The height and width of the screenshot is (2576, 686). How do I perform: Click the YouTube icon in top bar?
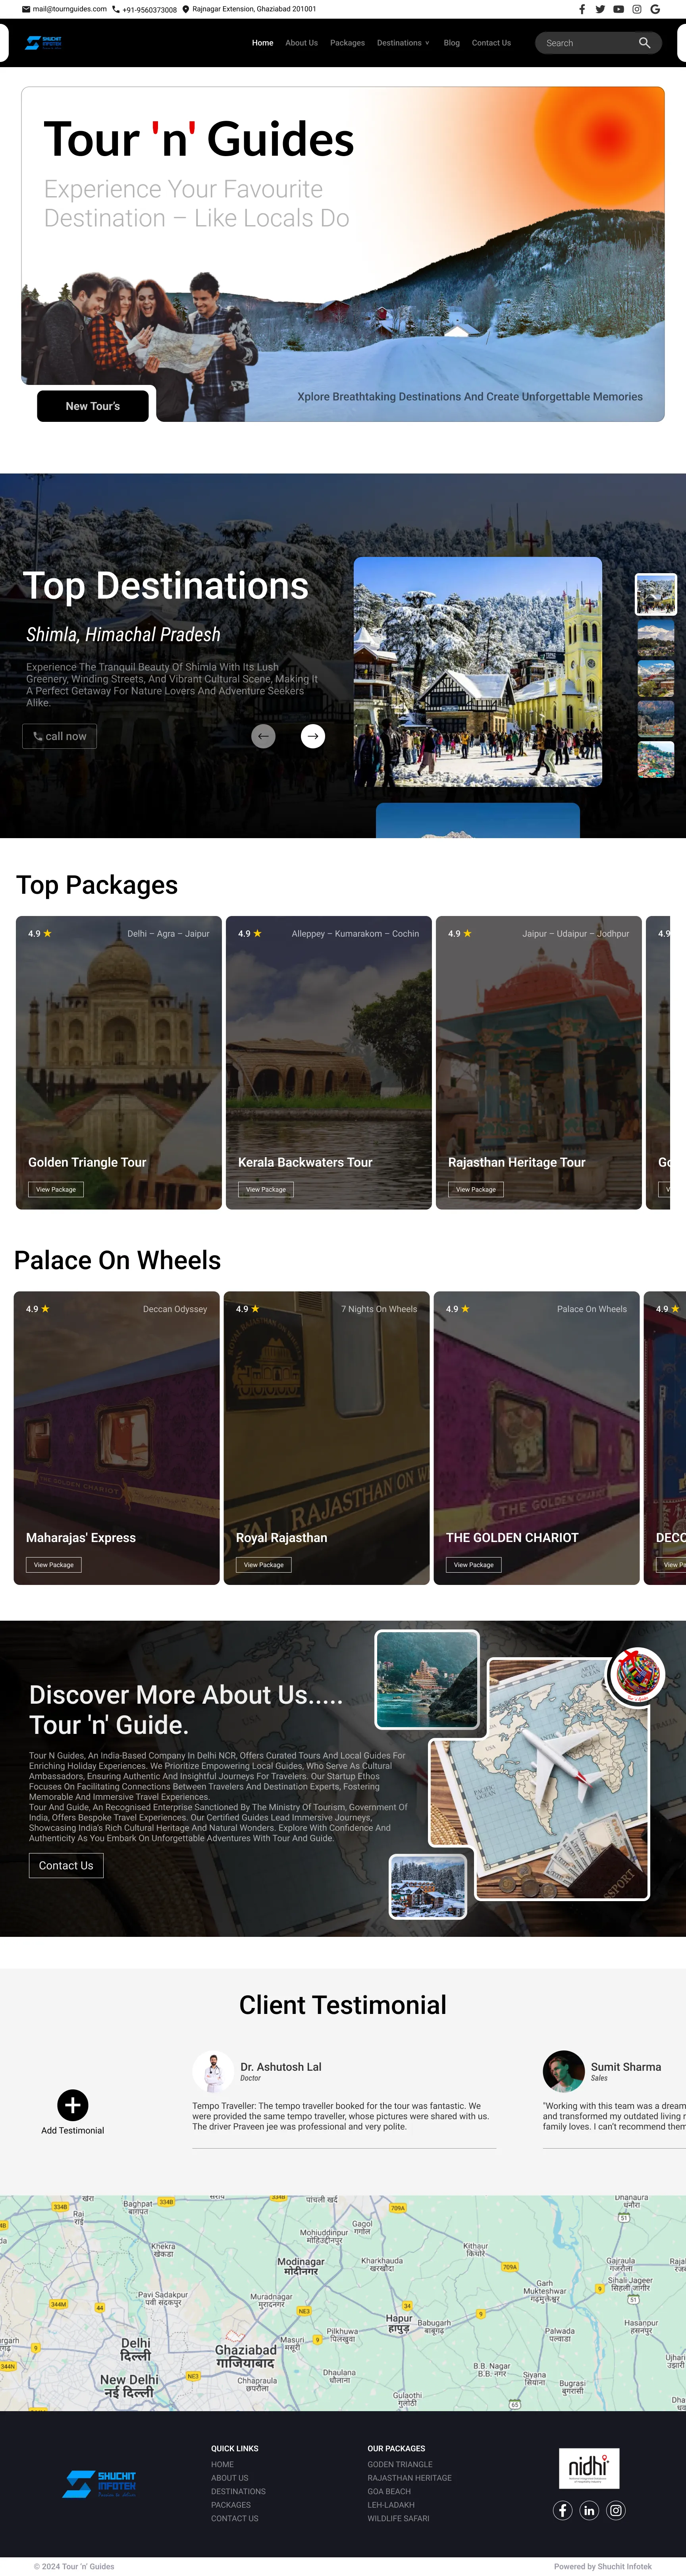click(x=618, y=9)
